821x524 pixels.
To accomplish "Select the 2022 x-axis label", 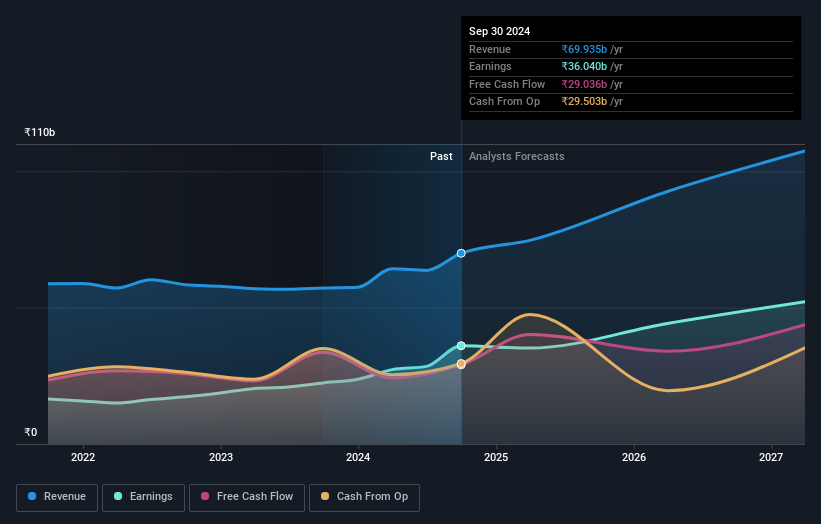I will (x=83, y=457).
